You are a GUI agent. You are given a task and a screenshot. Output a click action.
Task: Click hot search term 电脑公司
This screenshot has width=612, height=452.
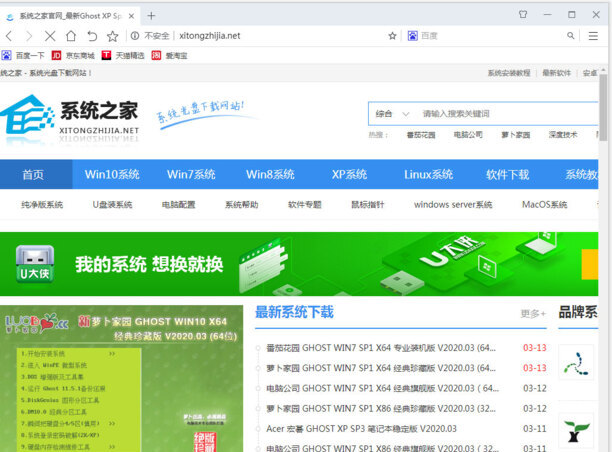coord(468,135)
